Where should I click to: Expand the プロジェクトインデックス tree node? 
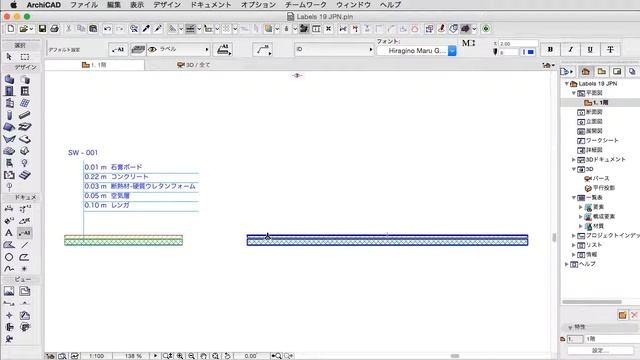point(574,236)
